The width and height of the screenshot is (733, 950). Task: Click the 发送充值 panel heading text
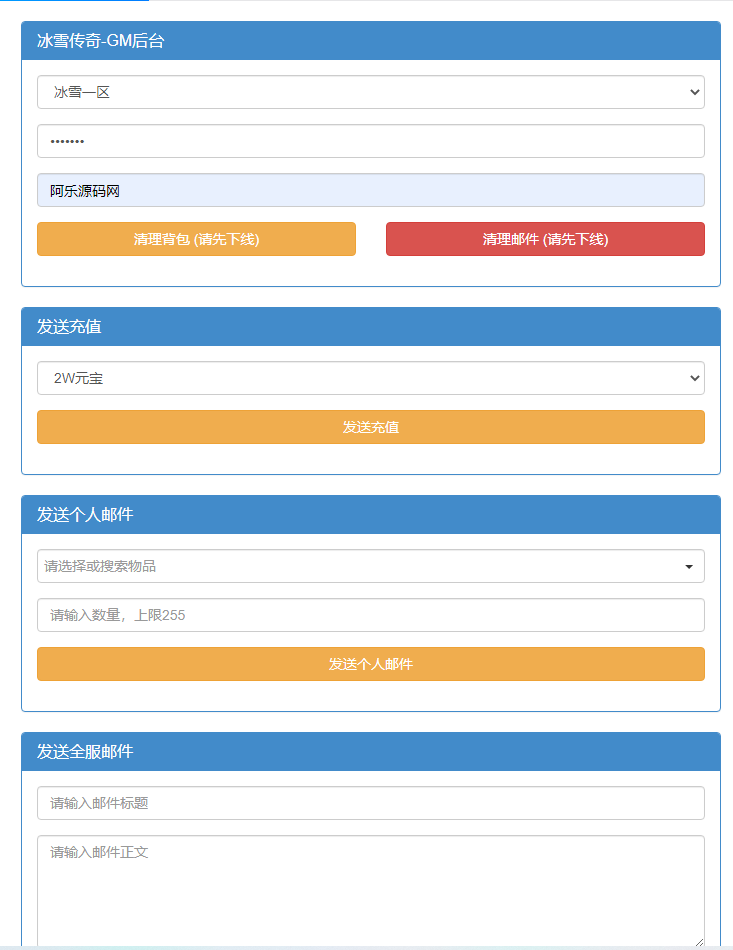[x=69, y=327]
